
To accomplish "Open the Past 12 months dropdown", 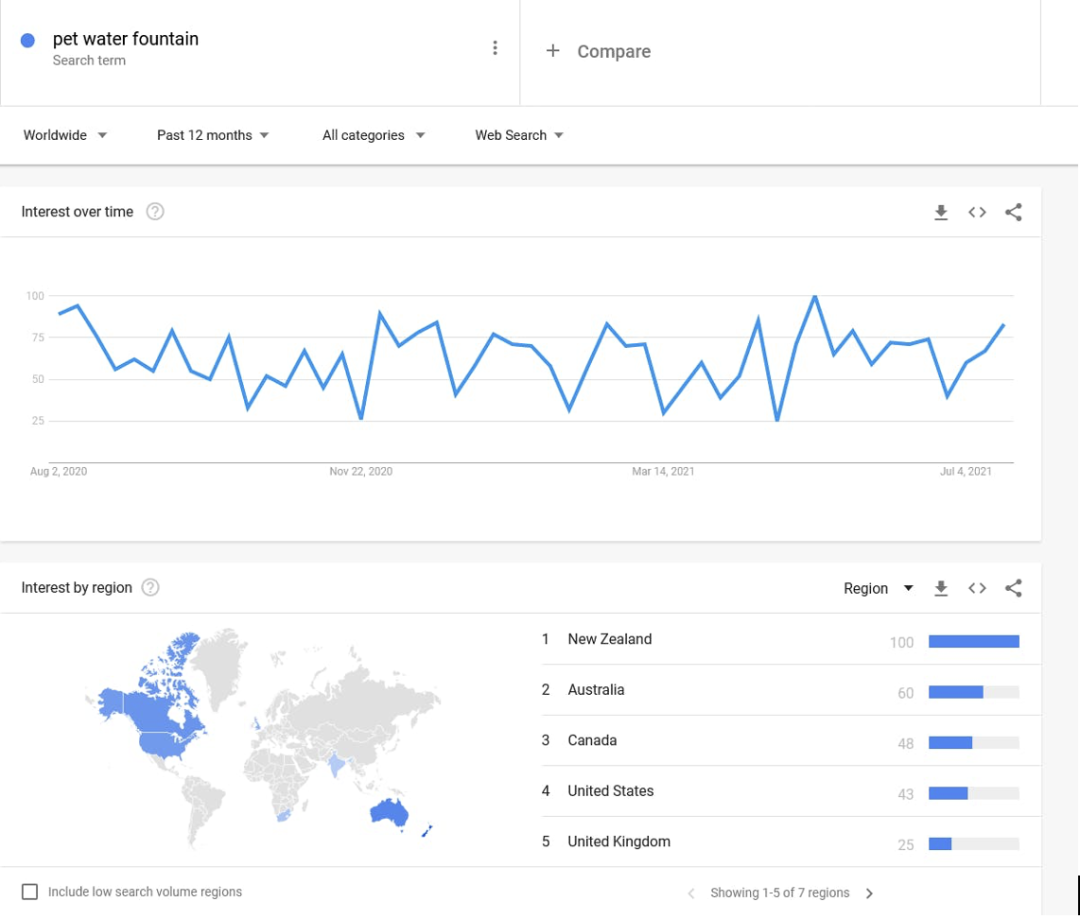I will coord(212,135).
